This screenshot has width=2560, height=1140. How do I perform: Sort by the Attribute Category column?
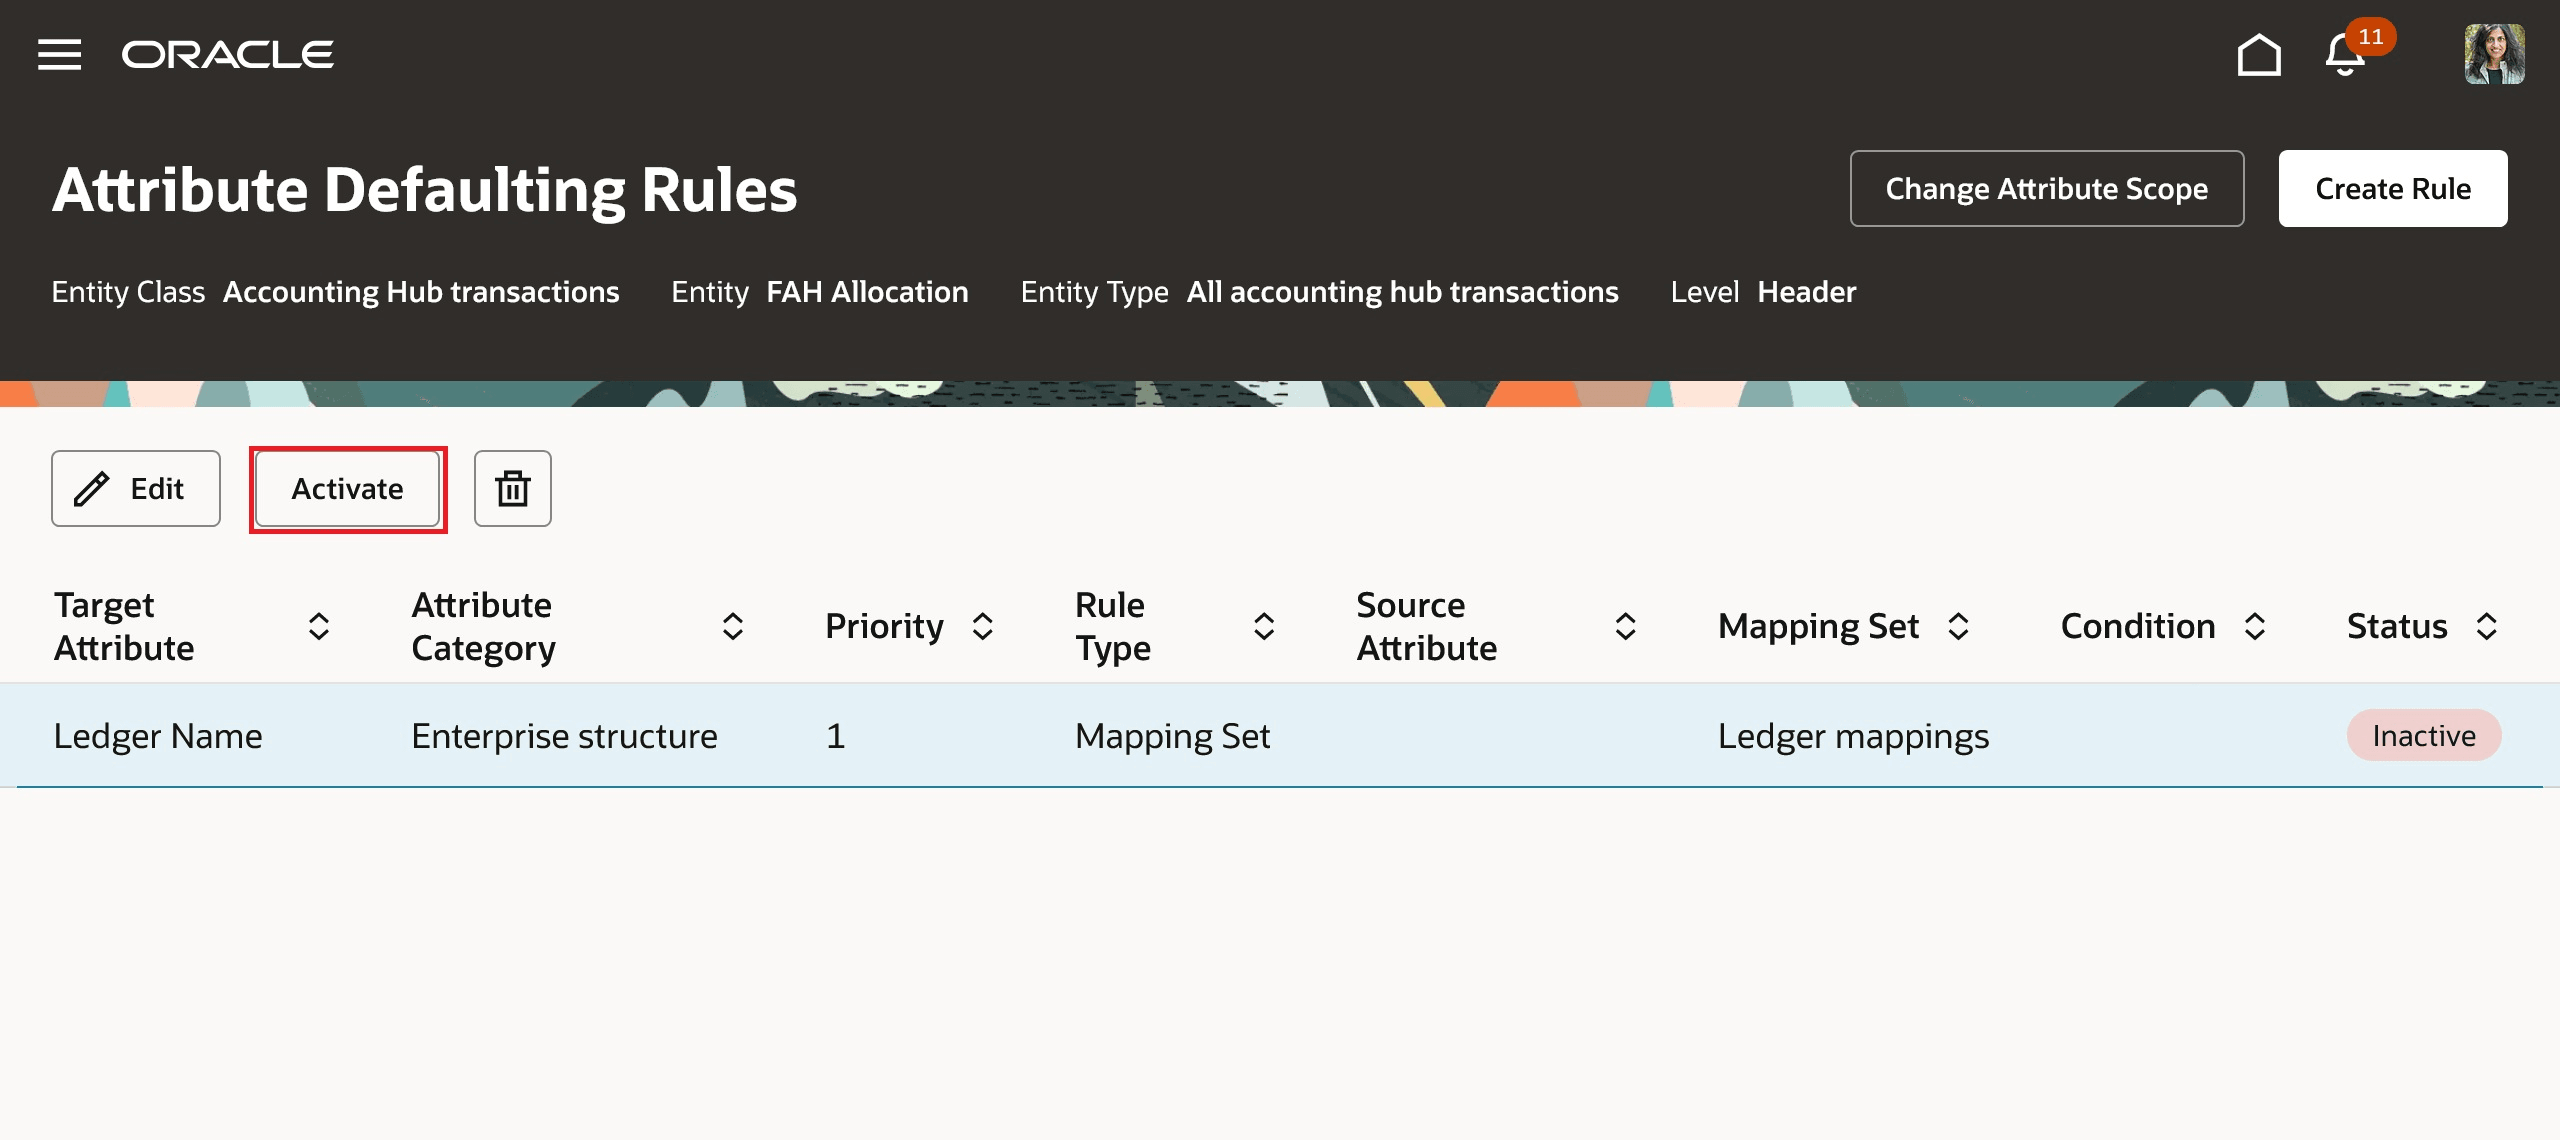coord(733,627)
